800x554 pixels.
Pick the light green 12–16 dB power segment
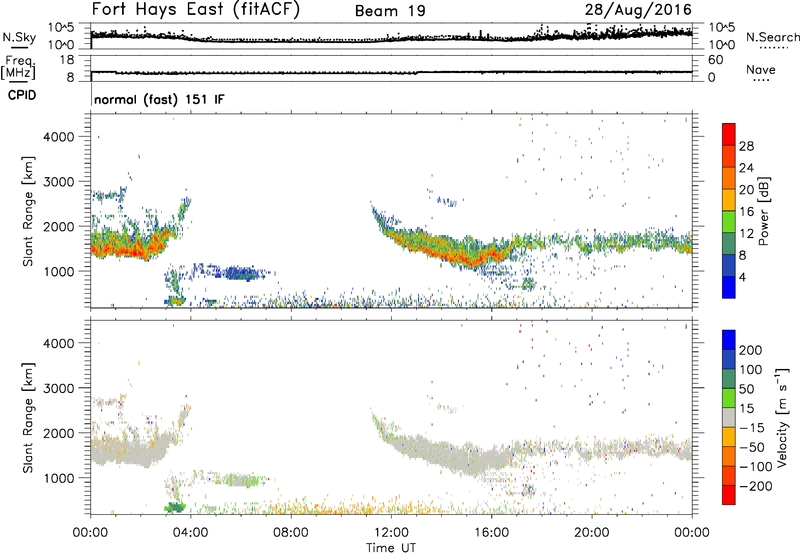coord(729,221)
